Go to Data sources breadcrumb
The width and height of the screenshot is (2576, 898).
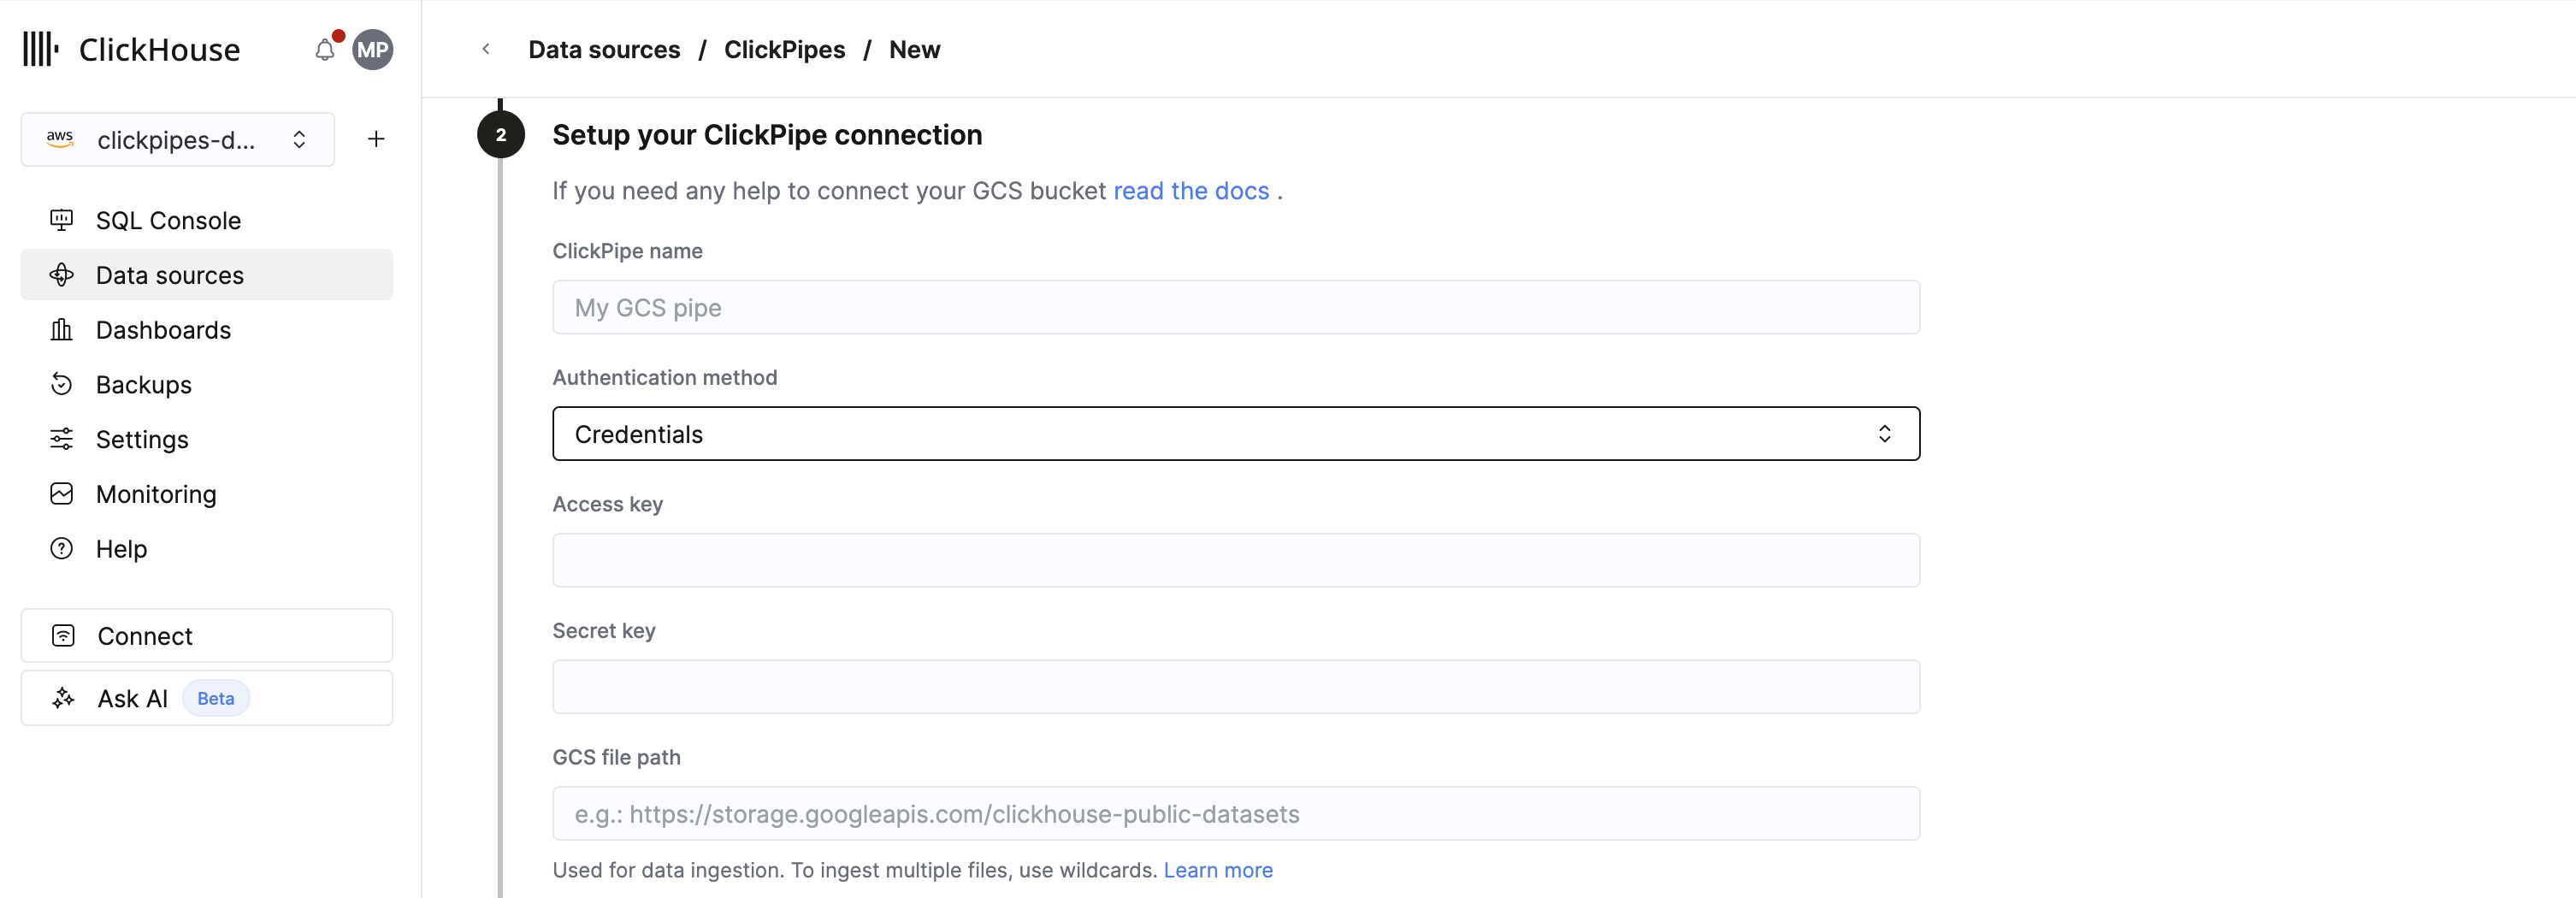tap(604, 49)
